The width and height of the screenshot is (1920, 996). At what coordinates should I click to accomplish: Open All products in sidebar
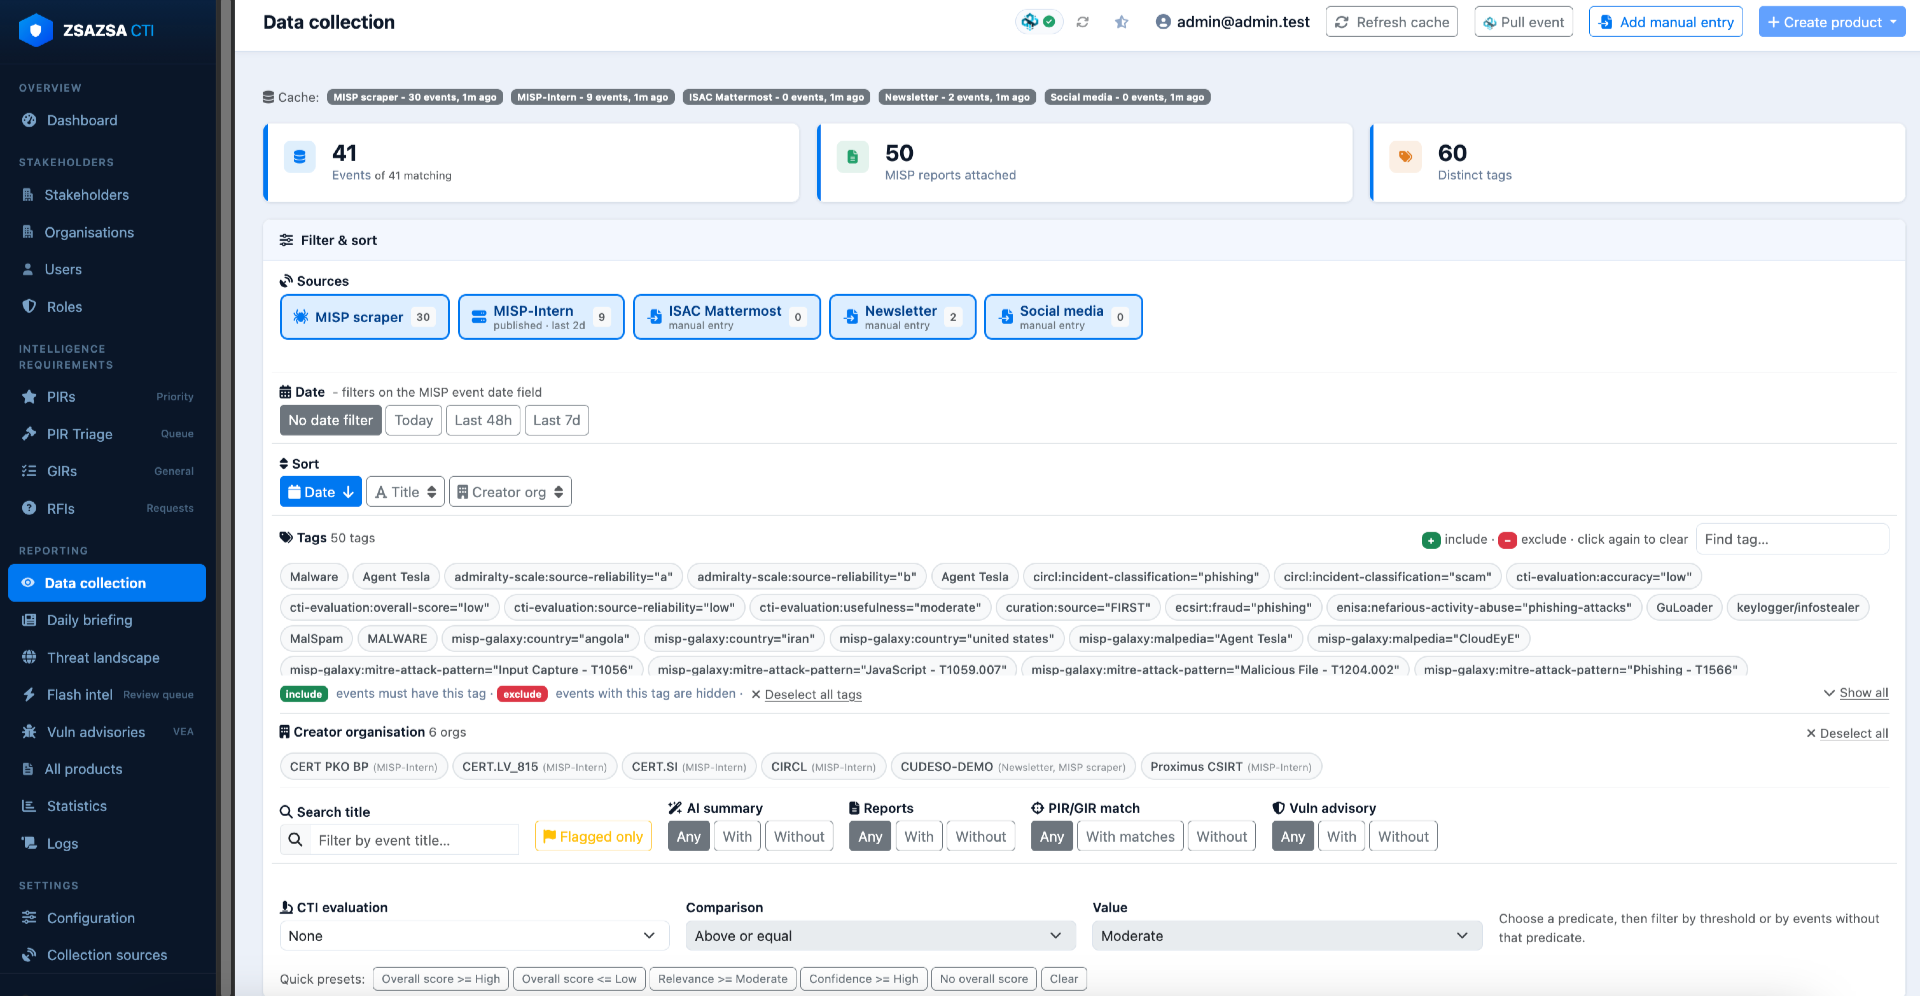pyautogui.click(x=107, y=769)
